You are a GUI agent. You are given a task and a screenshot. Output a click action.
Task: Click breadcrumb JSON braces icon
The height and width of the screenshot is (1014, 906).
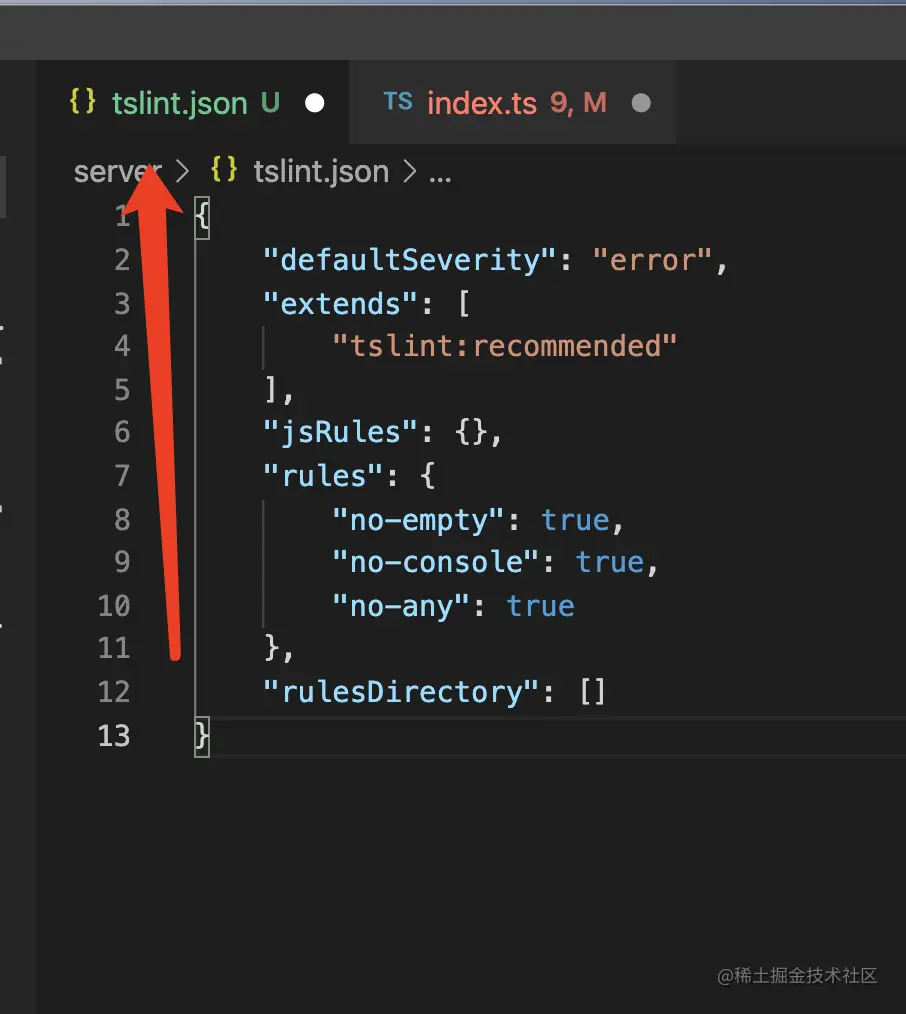[224, 171]
